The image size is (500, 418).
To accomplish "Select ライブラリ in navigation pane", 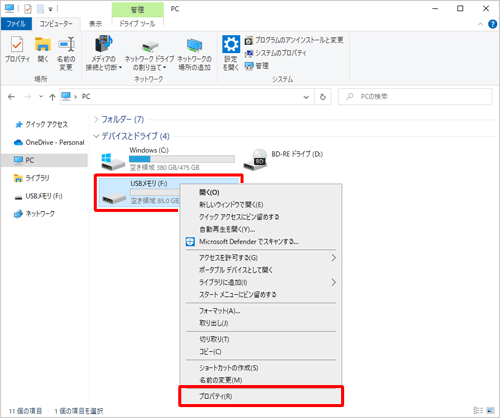I will 32,178.
